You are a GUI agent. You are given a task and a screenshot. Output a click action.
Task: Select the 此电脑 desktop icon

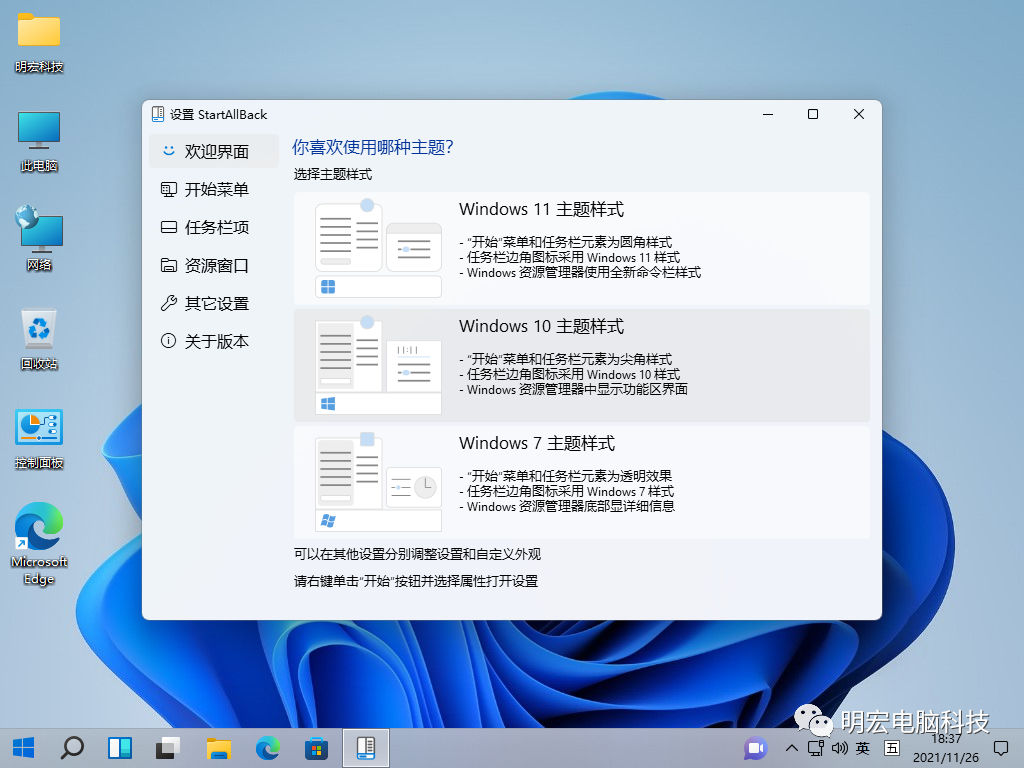[39, 142]
